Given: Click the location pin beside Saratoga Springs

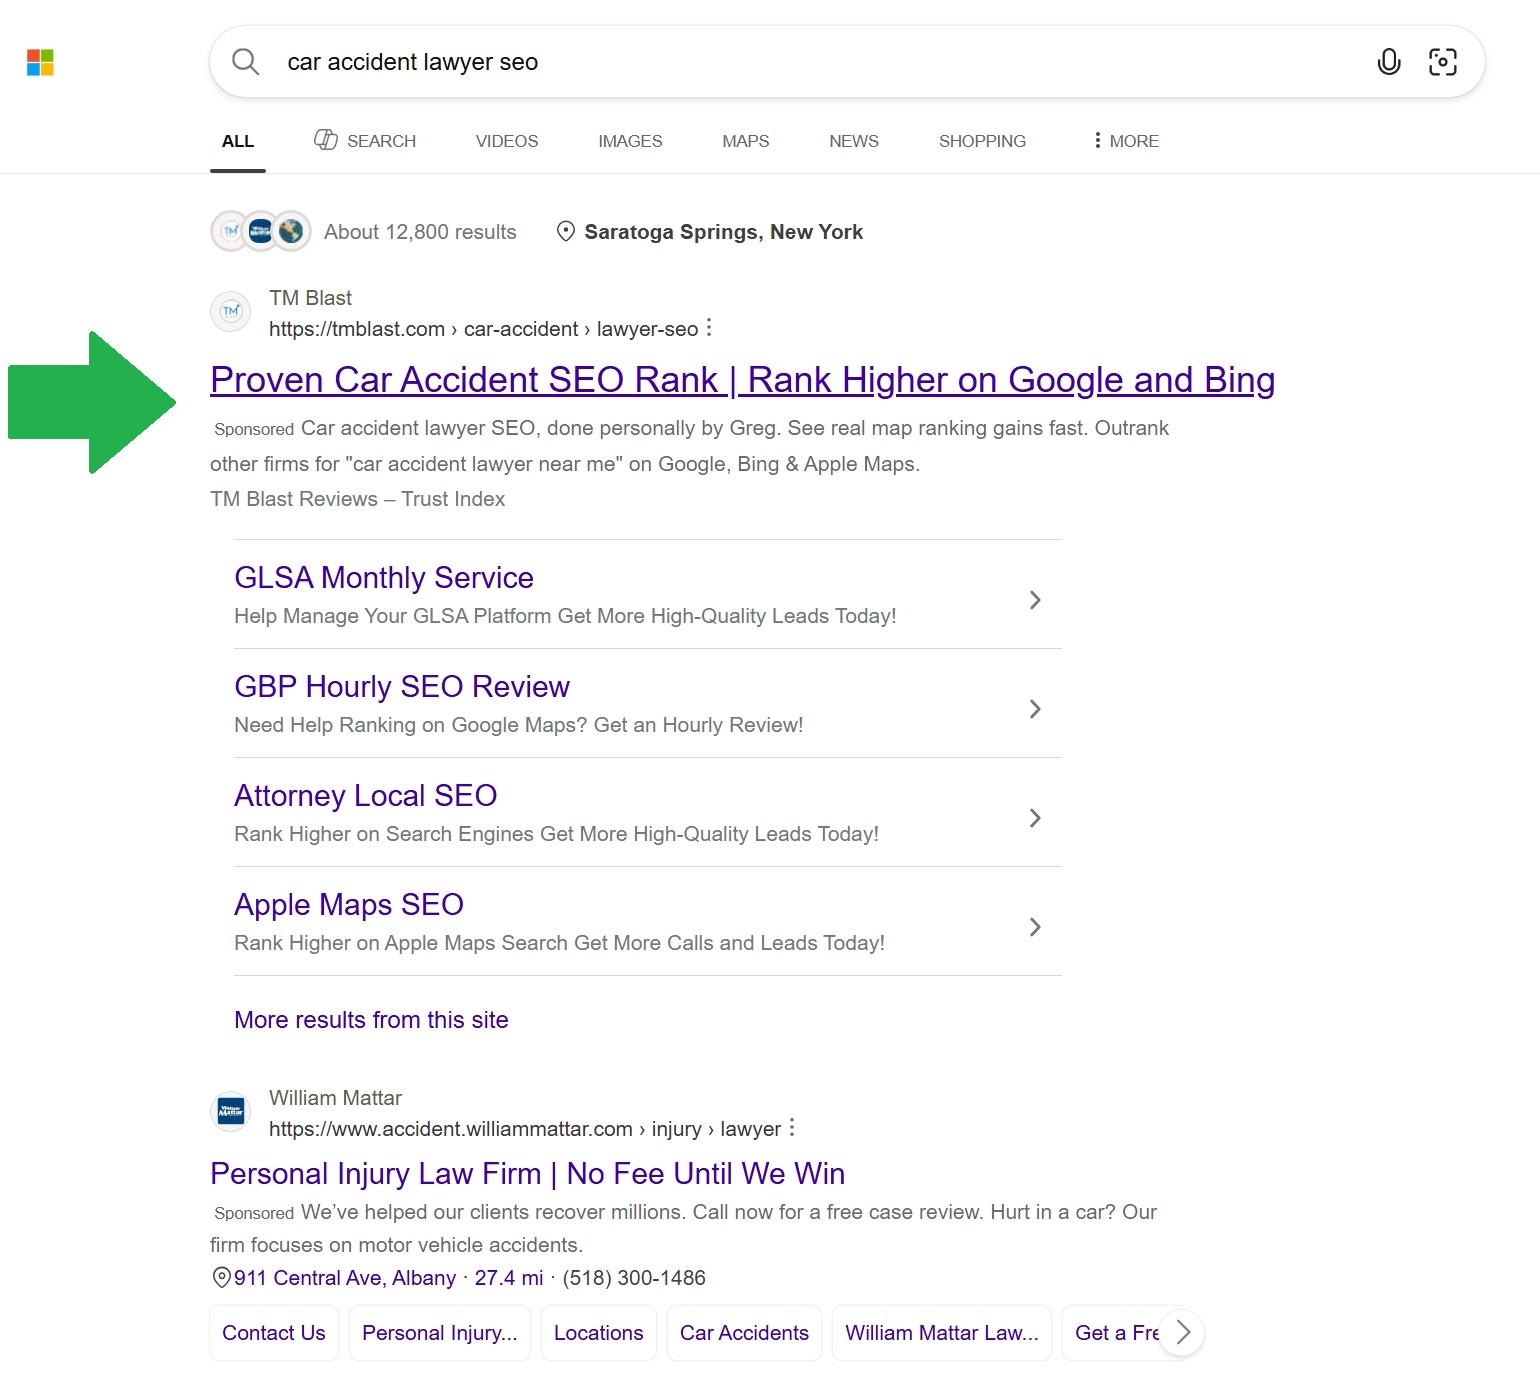Looking at the screenshot, I should (565, 232).
